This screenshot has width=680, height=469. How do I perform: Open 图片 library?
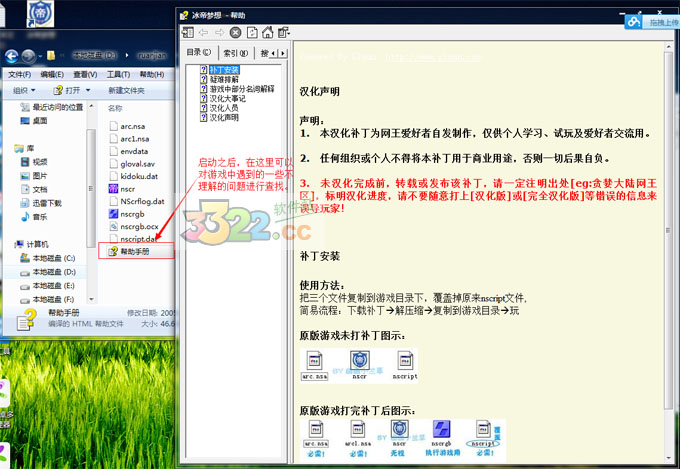pyautogui.click(x=34, y=176)
